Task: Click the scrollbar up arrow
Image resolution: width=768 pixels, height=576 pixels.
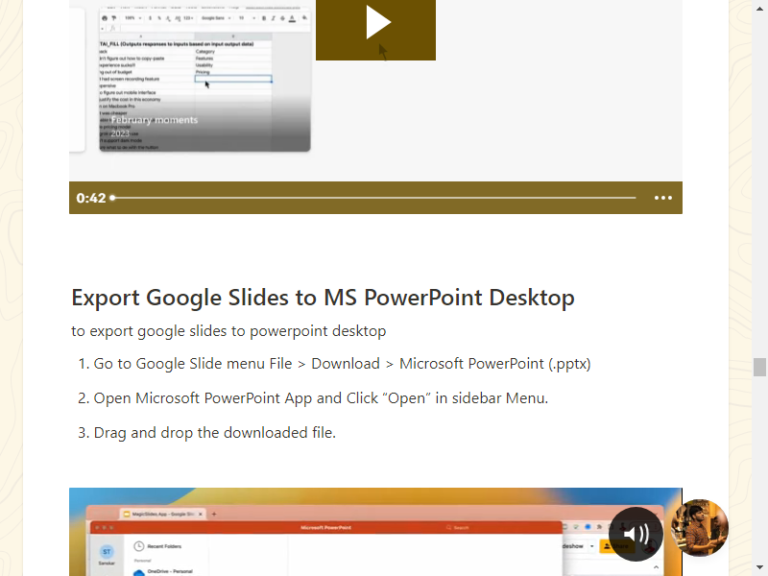Action: 760,8
